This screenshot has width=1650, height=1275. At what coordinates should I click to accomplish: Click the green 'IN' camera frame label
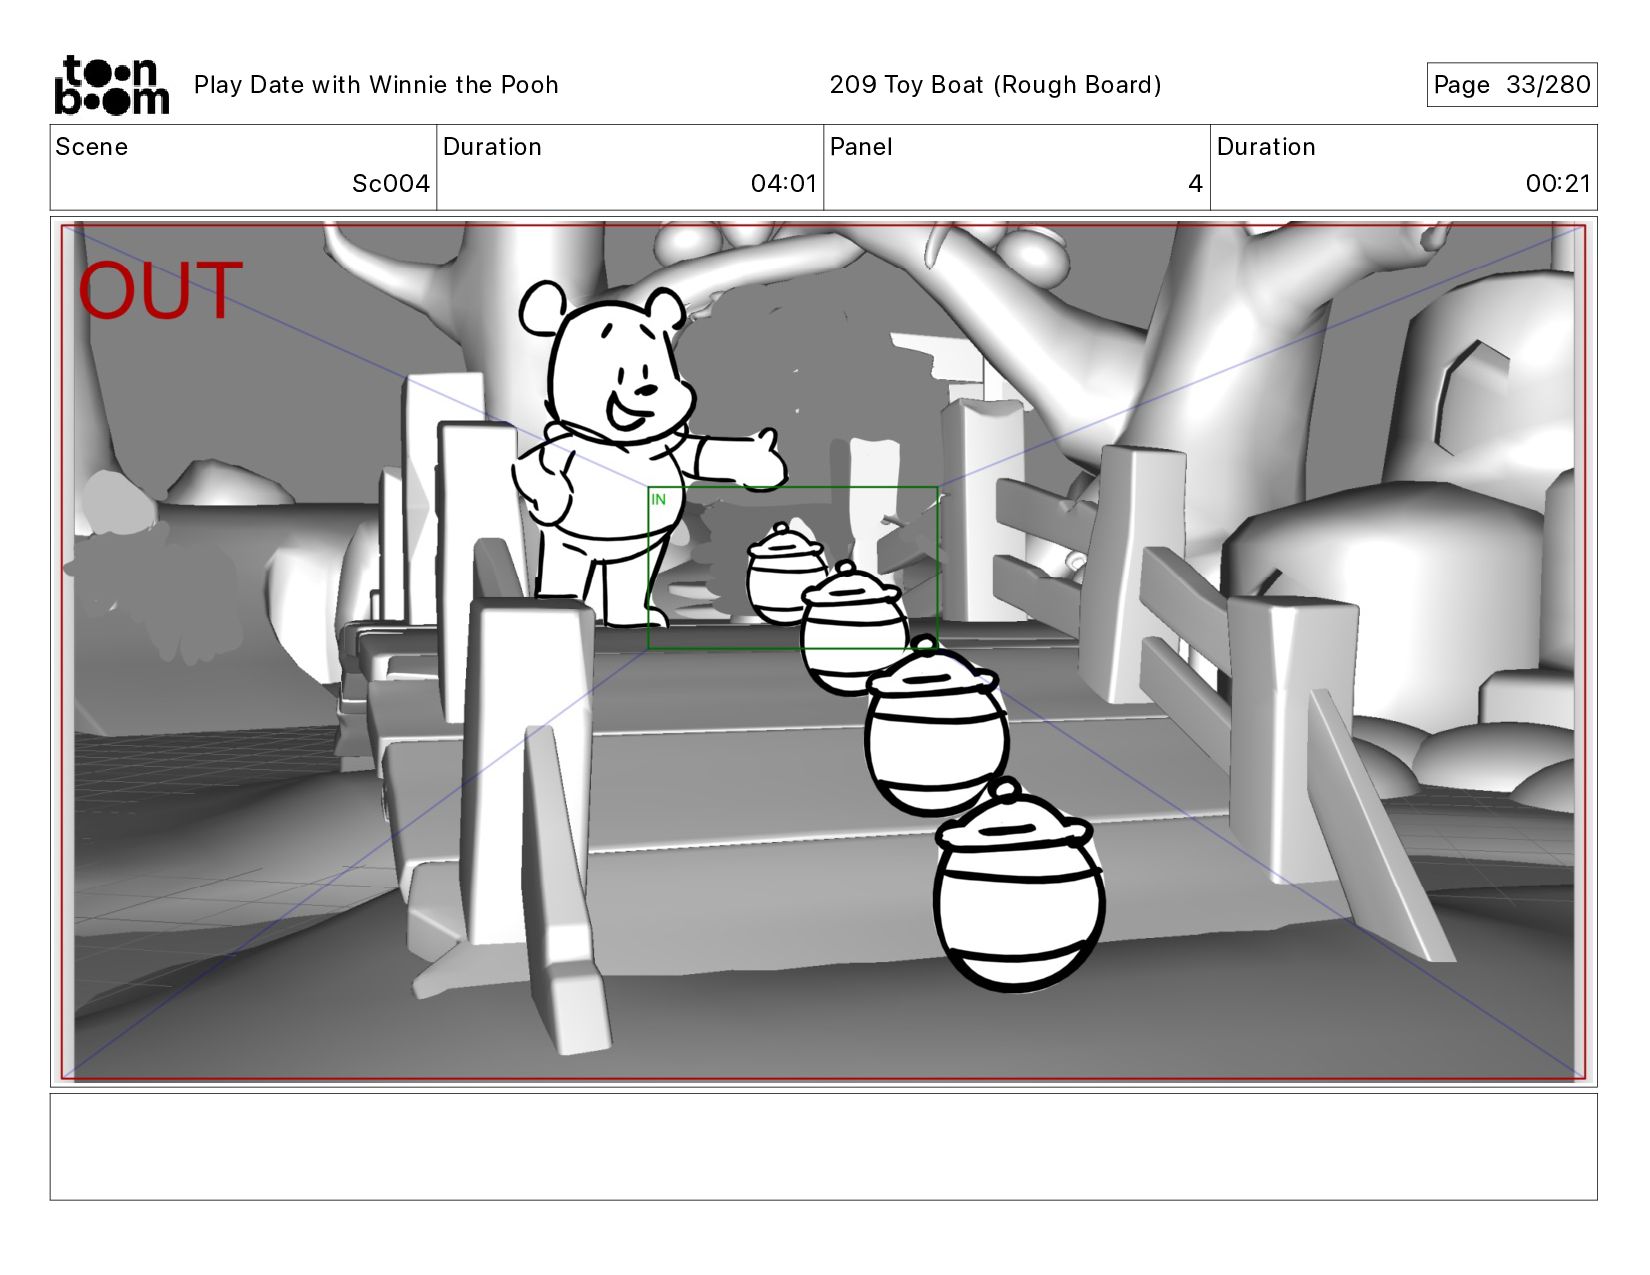click(x=658, y=499)
